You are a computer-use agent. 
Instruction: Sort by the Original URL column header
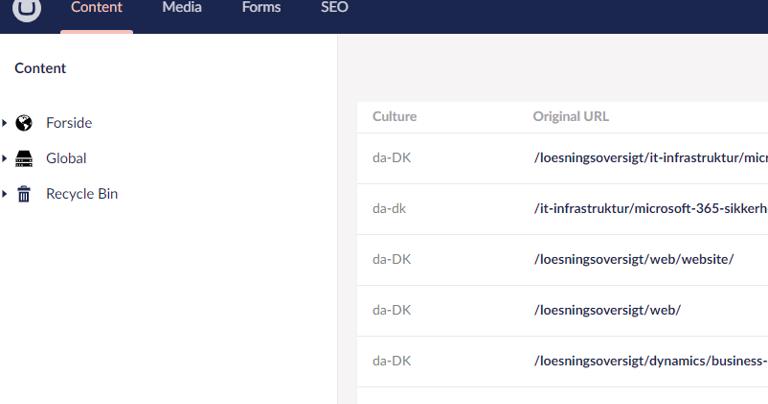click(570, 116)
